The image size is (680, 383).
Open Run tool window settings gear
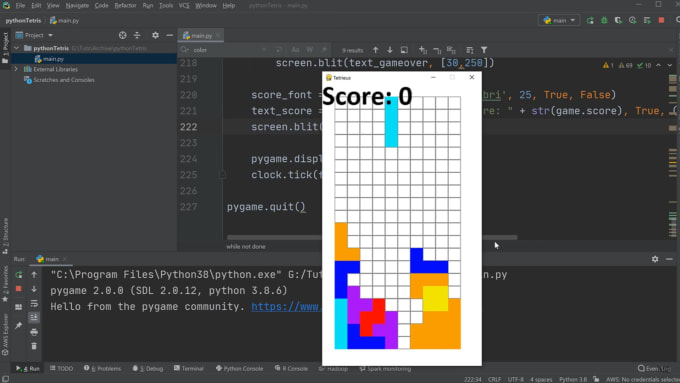coord(655,259)
